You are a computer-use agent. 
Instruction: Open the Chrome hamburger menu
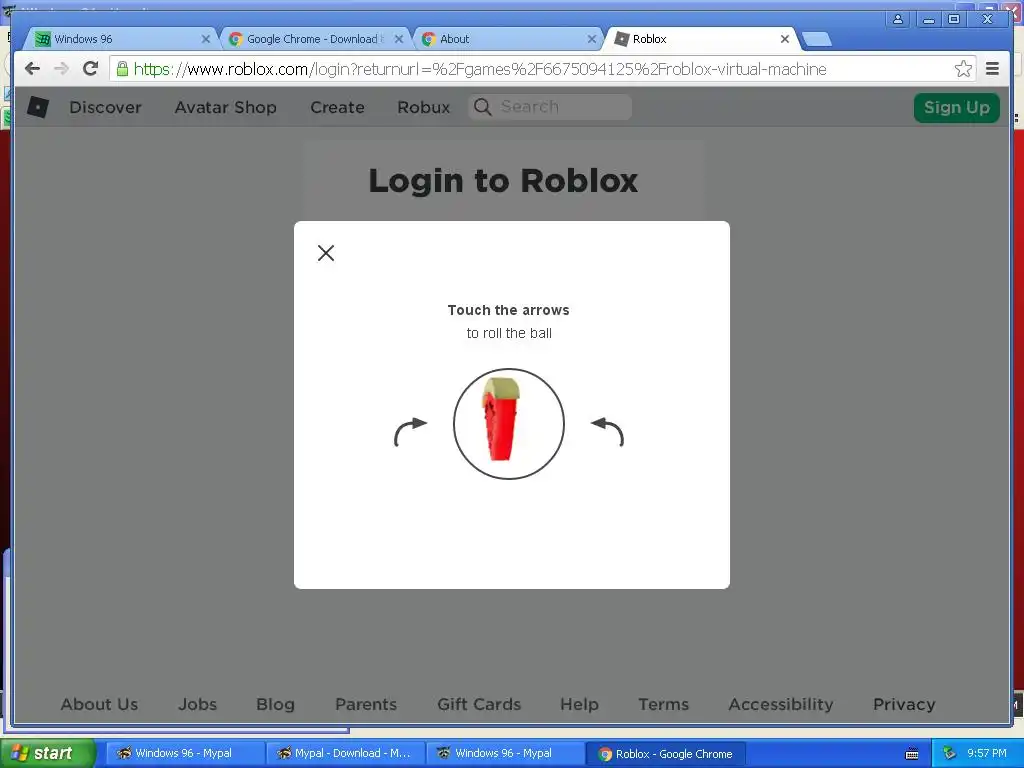(x=992, y=69)
